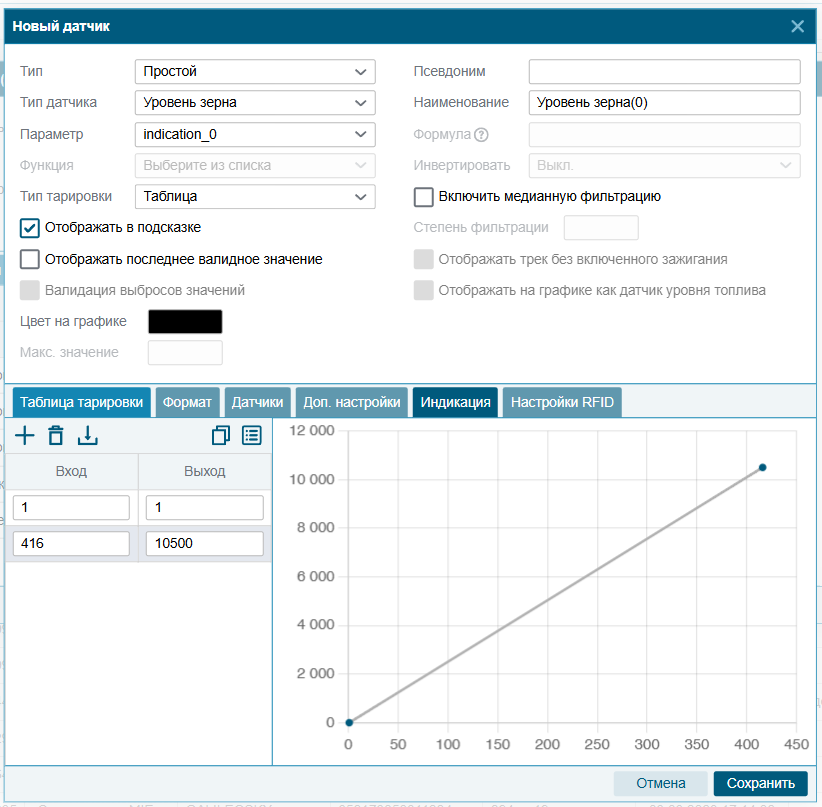Open the Настройки RFID tab
This screenshot has height=807, width=822.
point(562,402)
